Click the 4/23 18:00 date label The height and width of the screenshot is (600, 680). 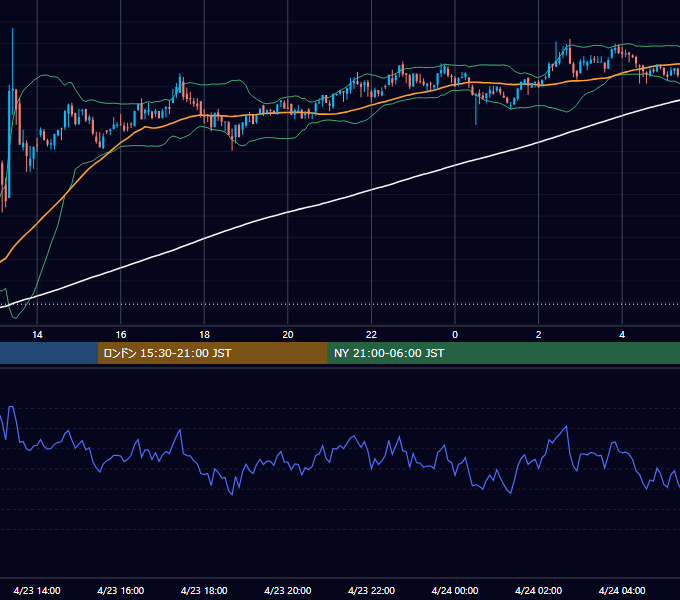click(204, 590)
